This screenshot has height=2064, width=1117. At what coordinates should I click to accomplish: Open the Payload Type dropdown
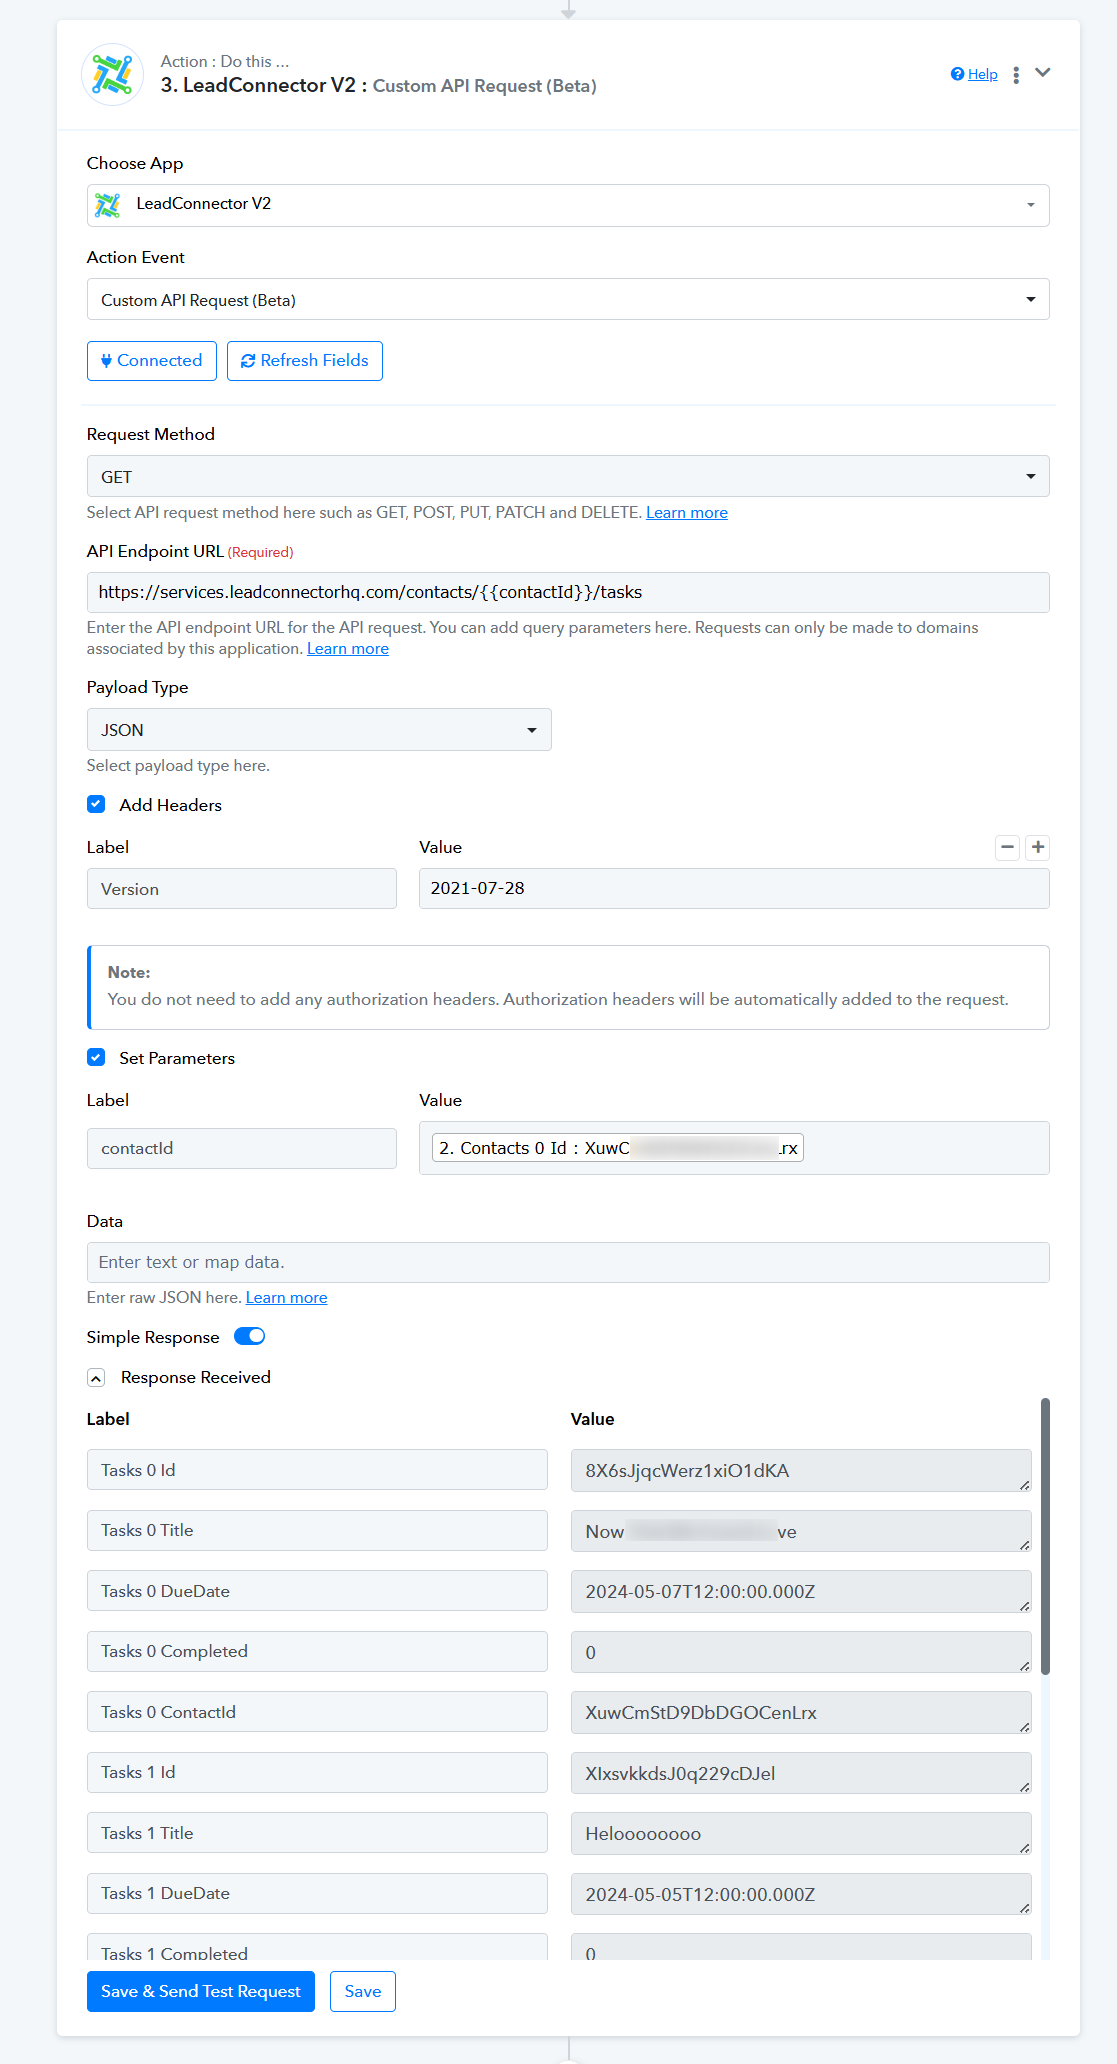coord(319,730)
